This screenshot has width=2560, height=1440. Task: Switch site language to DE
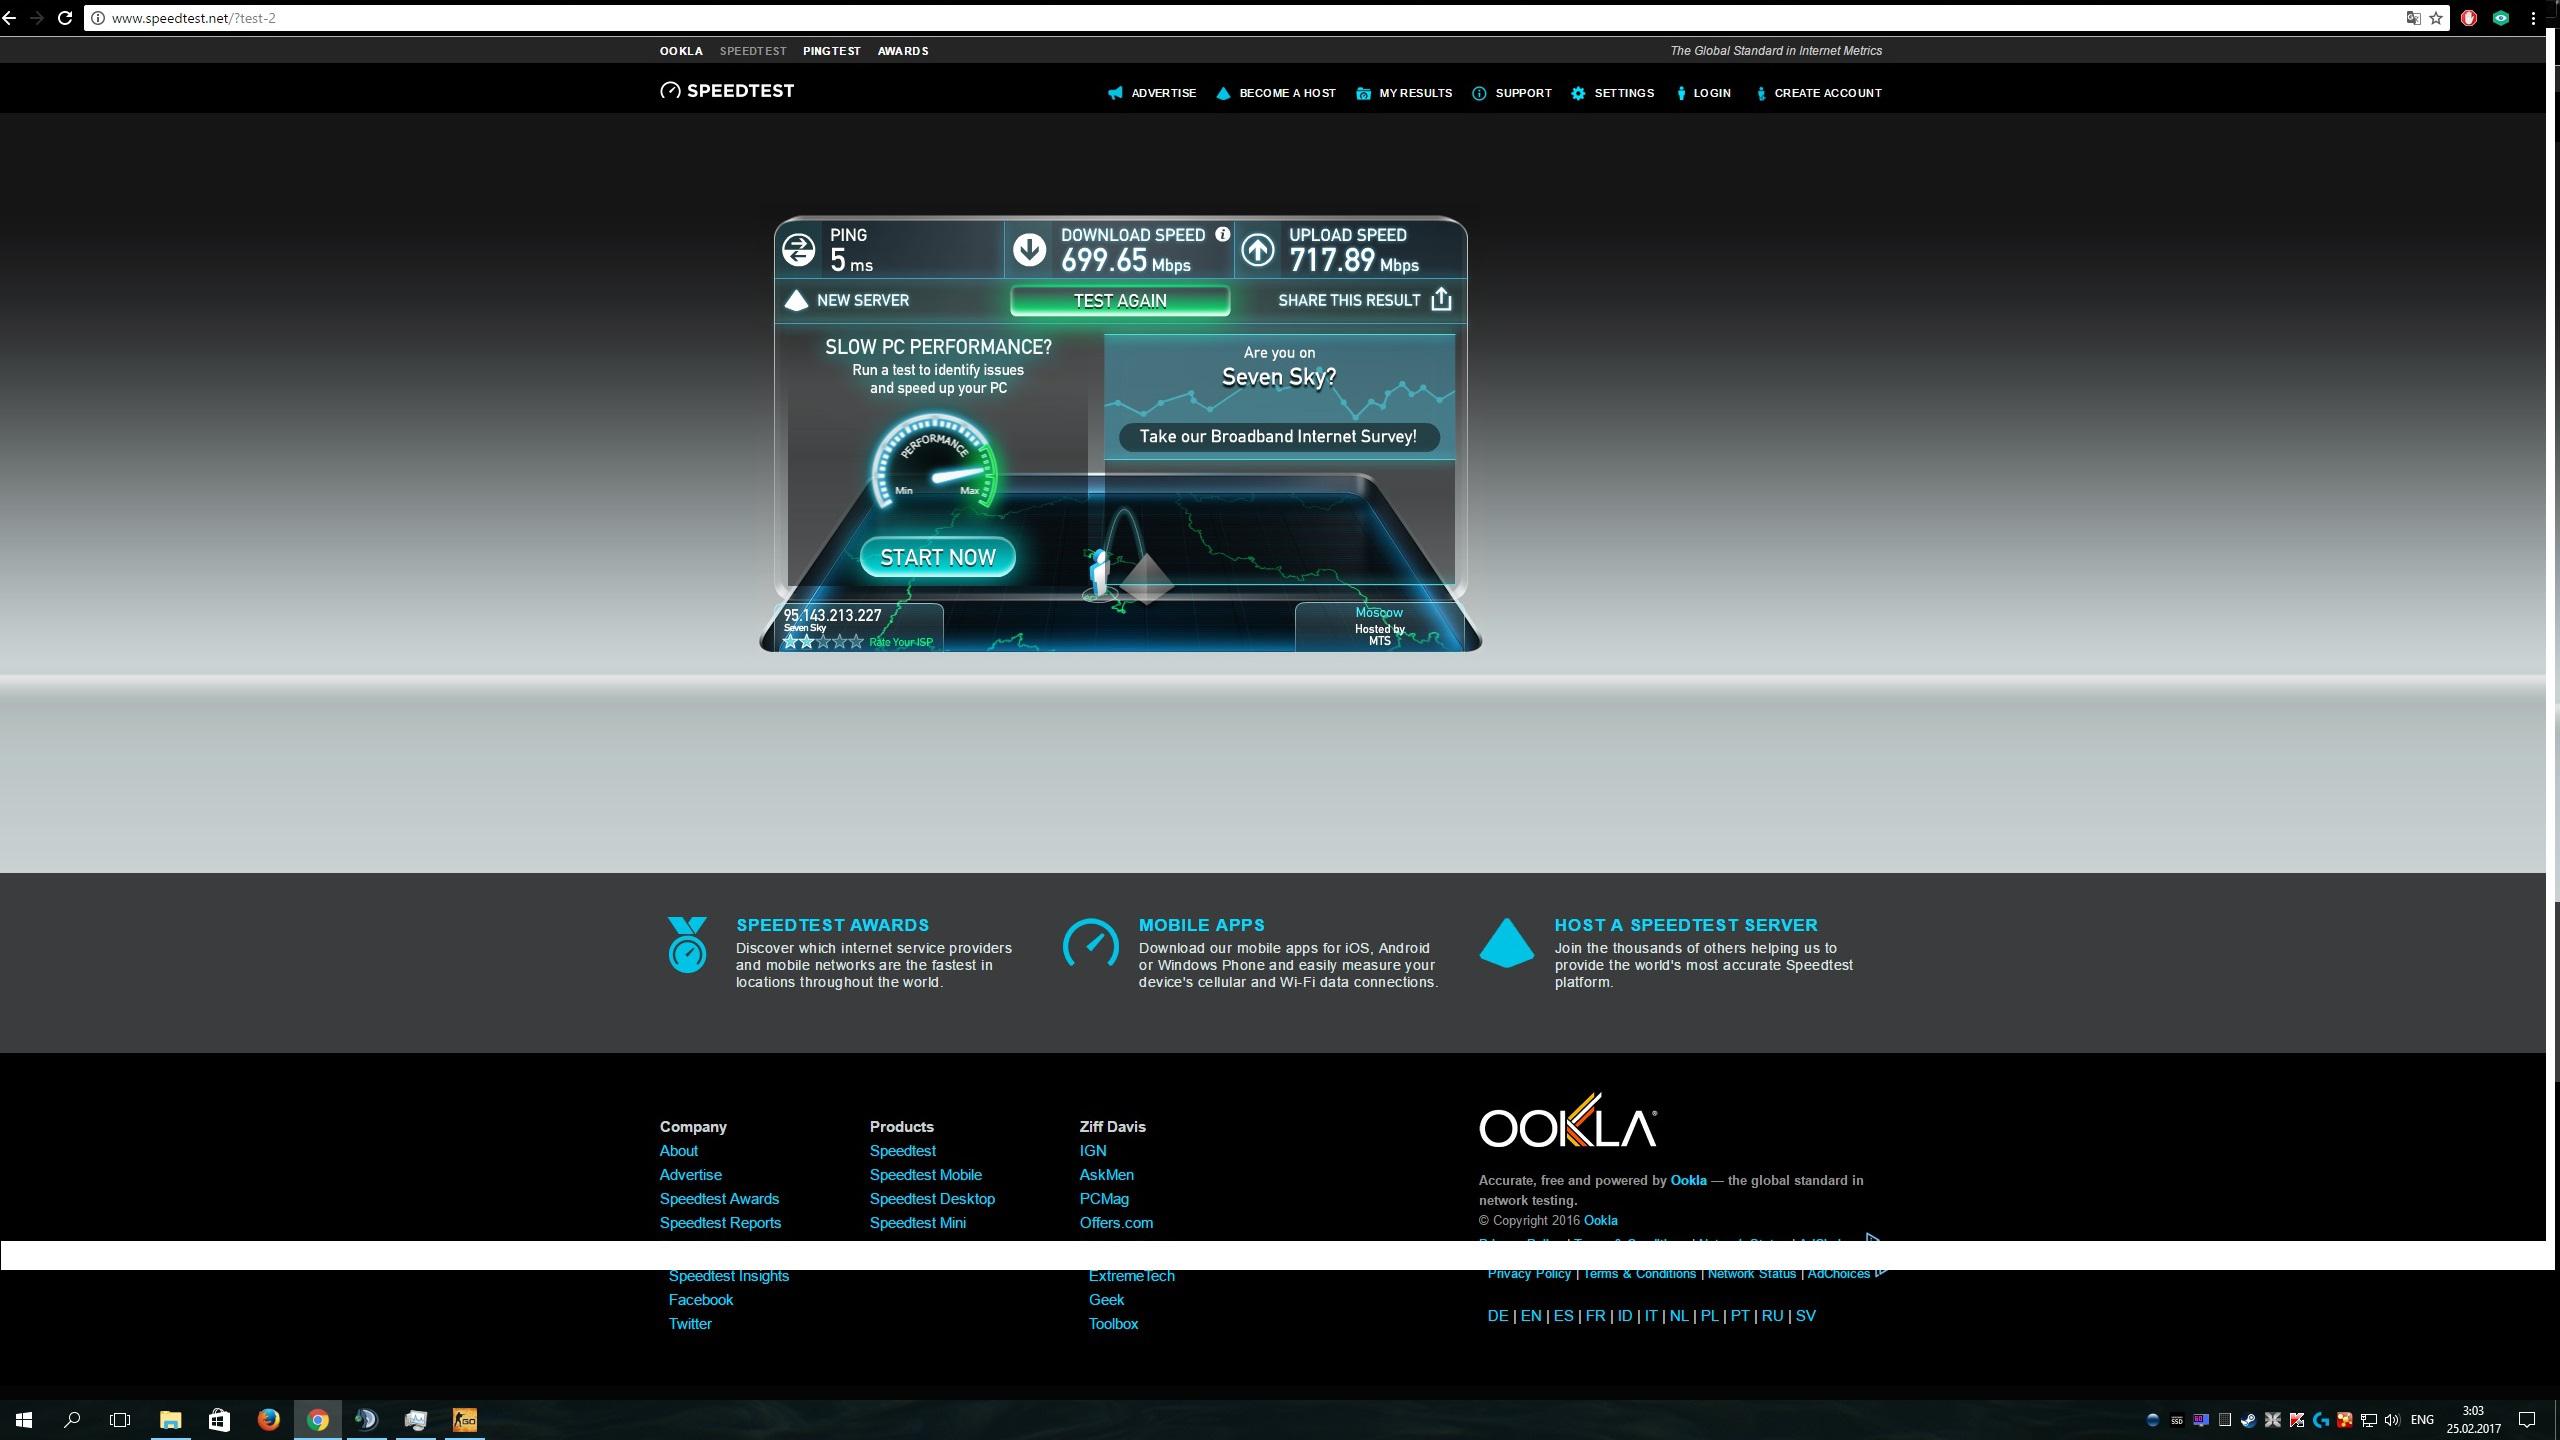point(1497,1316)
